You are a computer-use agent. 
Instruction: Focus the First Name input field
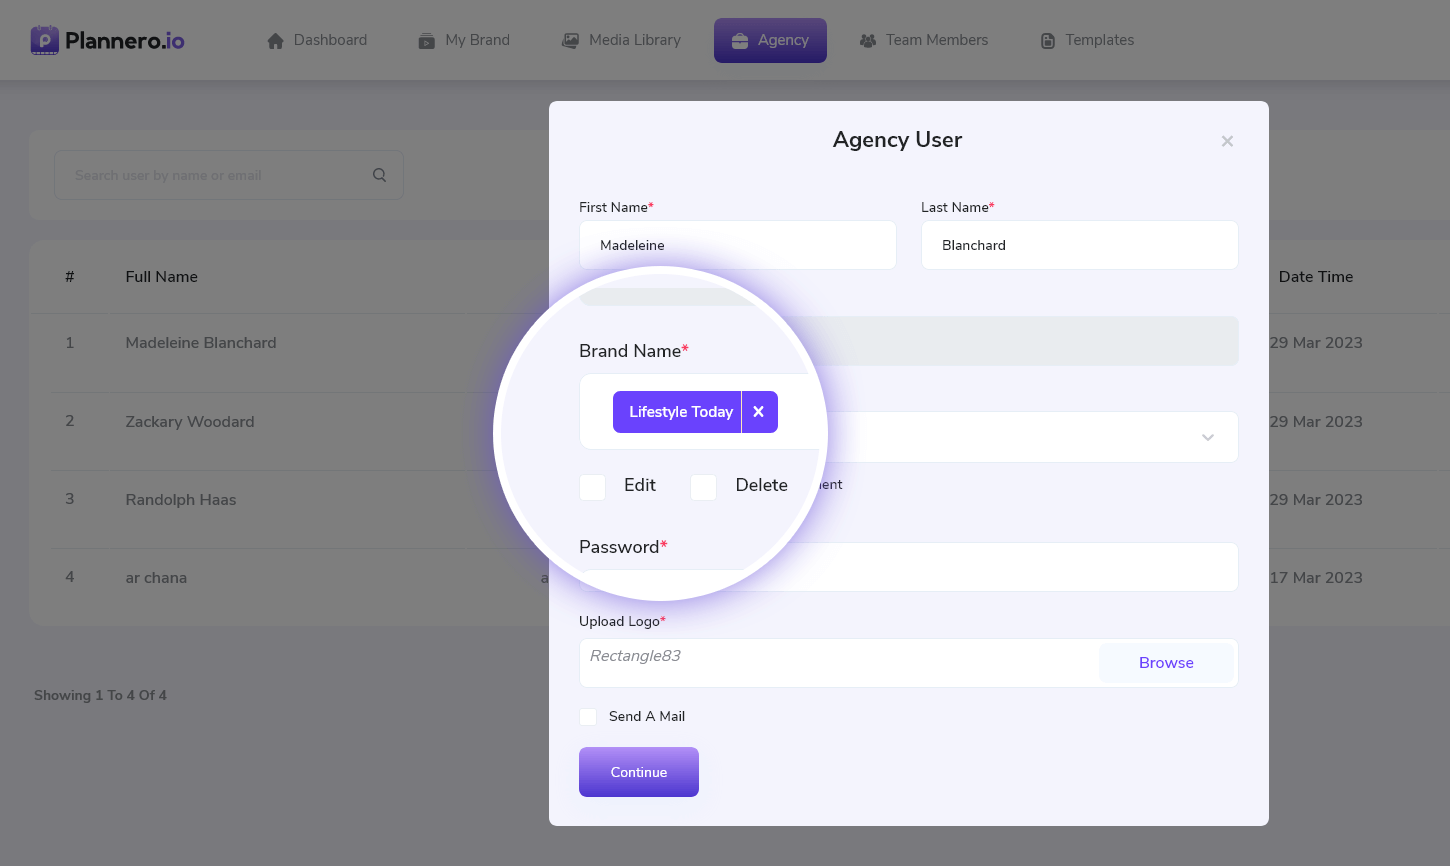point(737,245)
